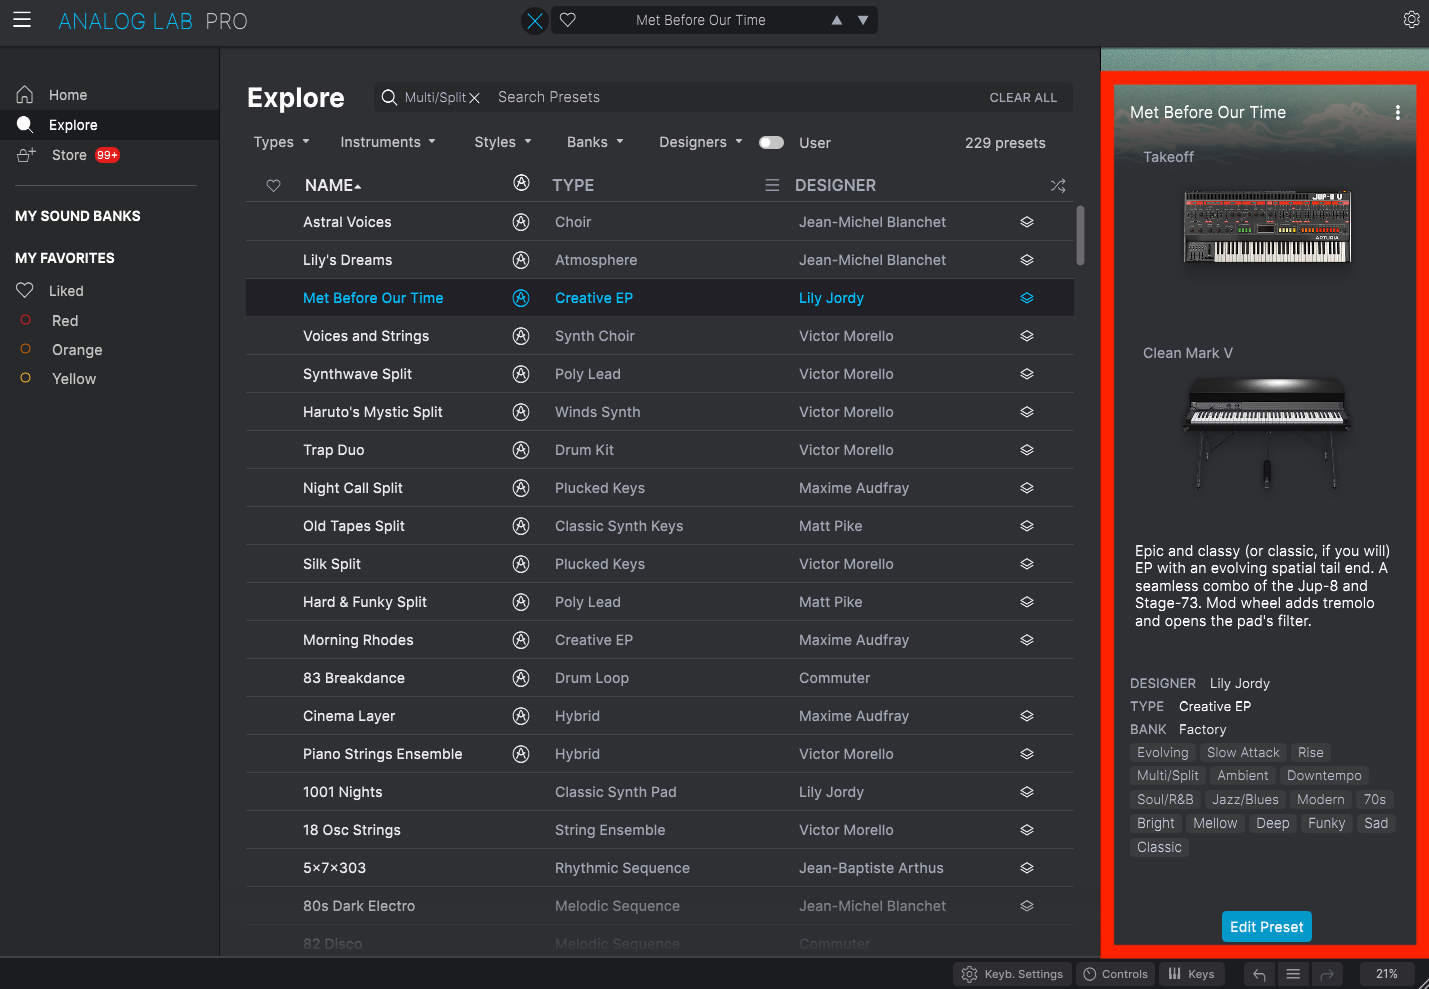
Task: Click Arturia logo column header
Action: tap(521, 183)
